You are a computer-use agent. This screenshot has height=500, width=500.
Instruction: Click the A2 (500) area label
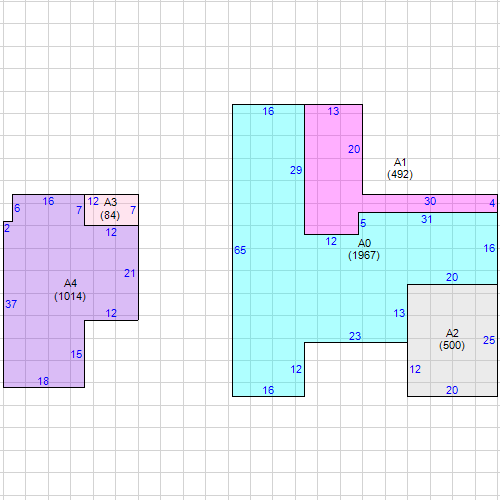pos(452,339)
